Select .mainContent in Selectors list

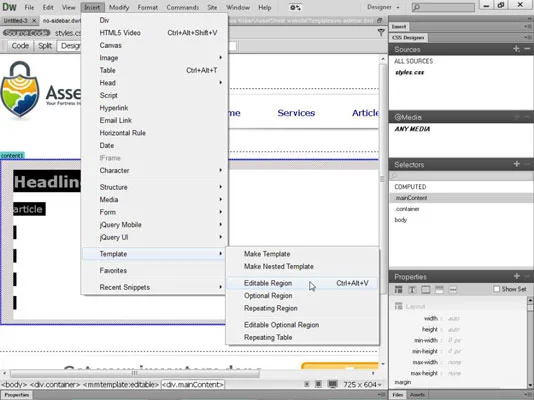click(x=461, y=198)
